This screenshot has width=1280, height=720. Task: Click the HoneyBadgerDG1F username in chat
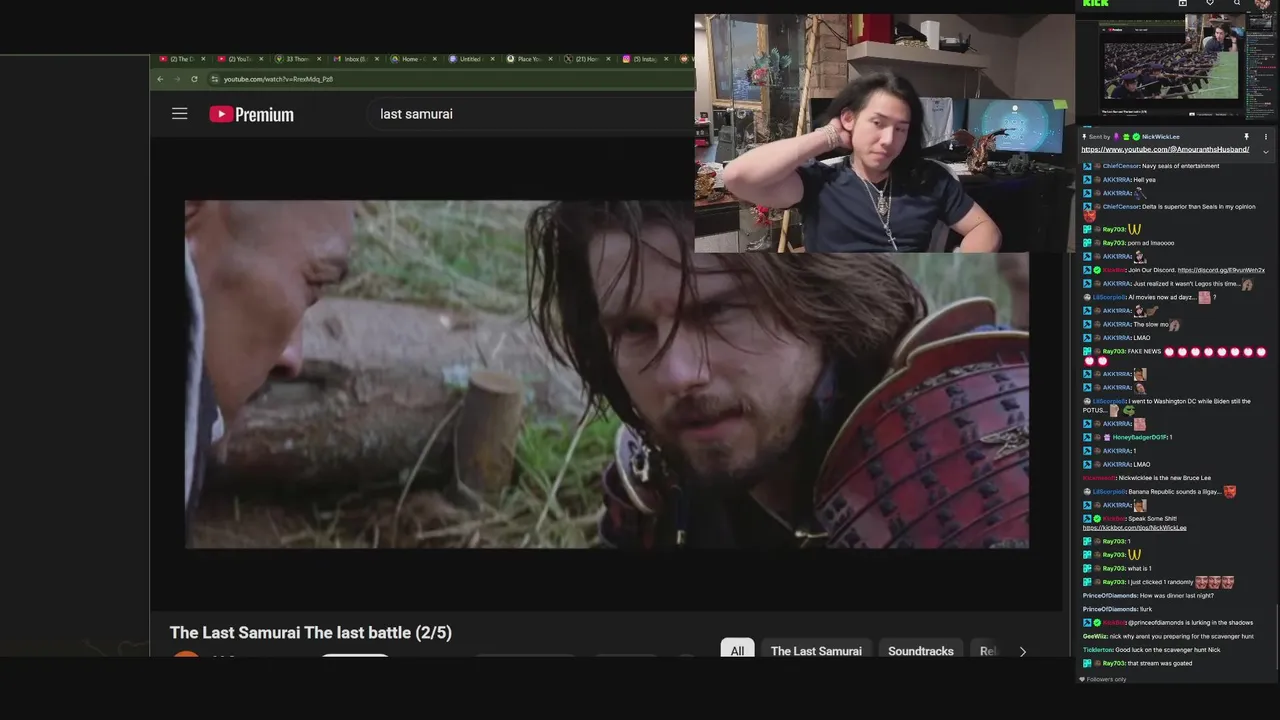1139,437
